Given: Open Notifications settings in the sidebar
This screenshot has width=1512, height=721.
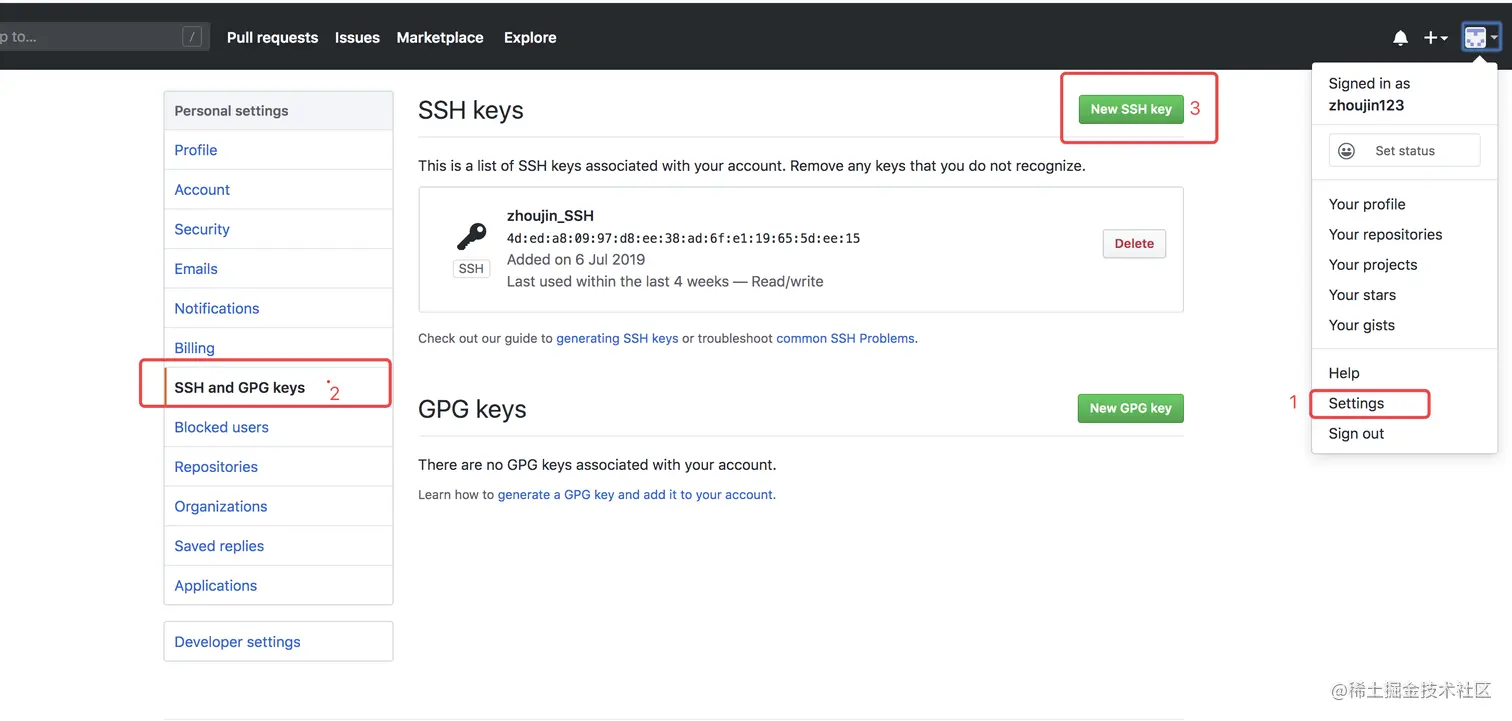Looking at the screenshot, I should pyautogui.click(x=278, y=308).
